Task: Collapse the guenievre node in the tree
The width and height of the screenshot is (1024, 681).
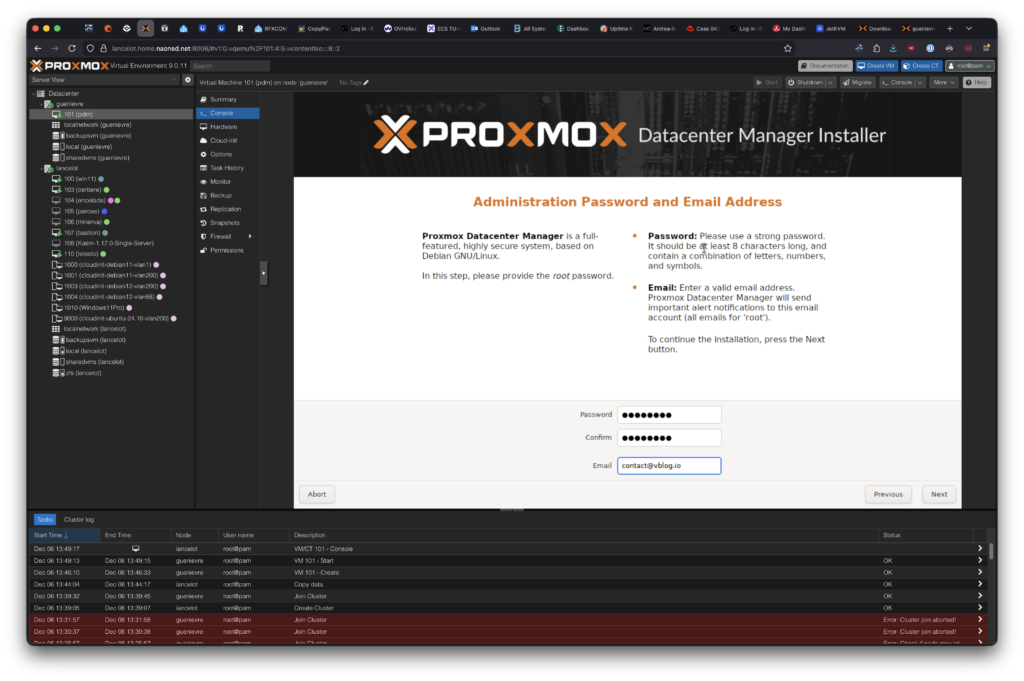Action: pyautogui.click(x=41, y=104)
